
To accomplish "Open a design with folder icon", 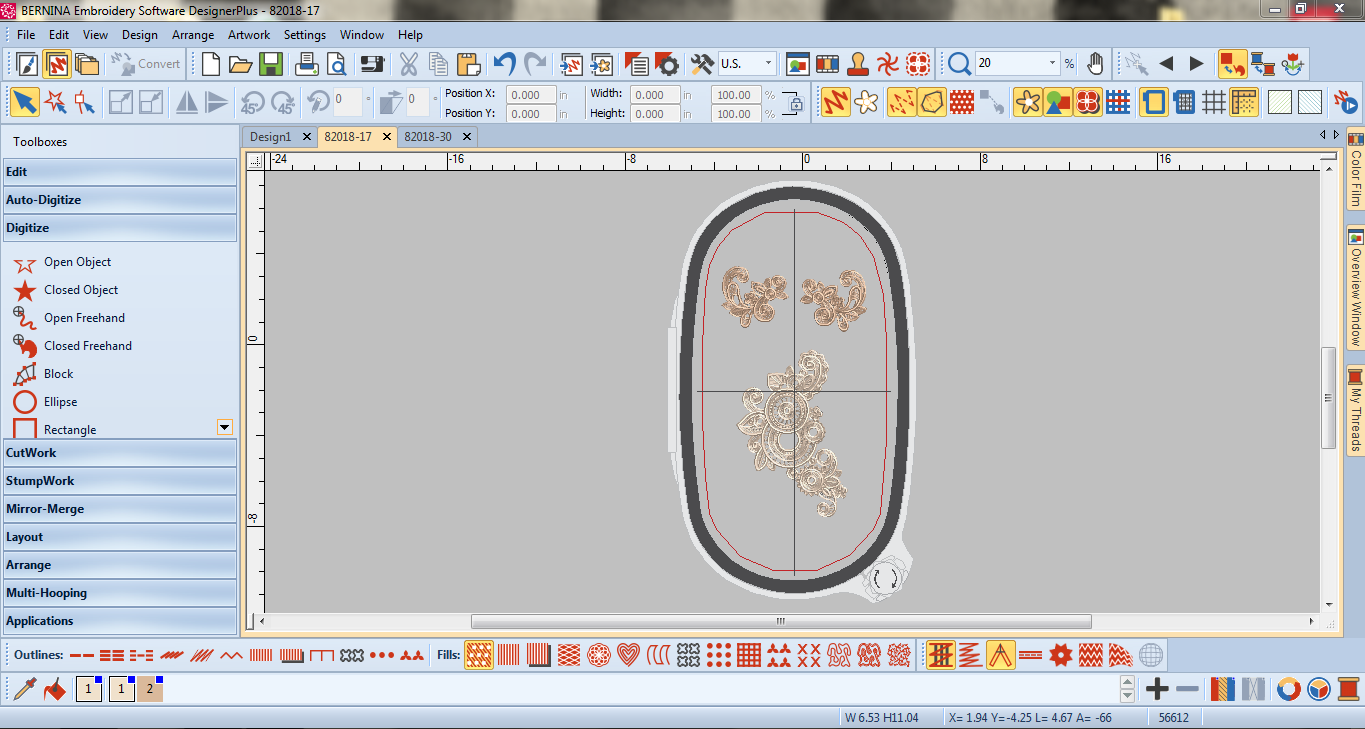I will [x=240, y=64].
